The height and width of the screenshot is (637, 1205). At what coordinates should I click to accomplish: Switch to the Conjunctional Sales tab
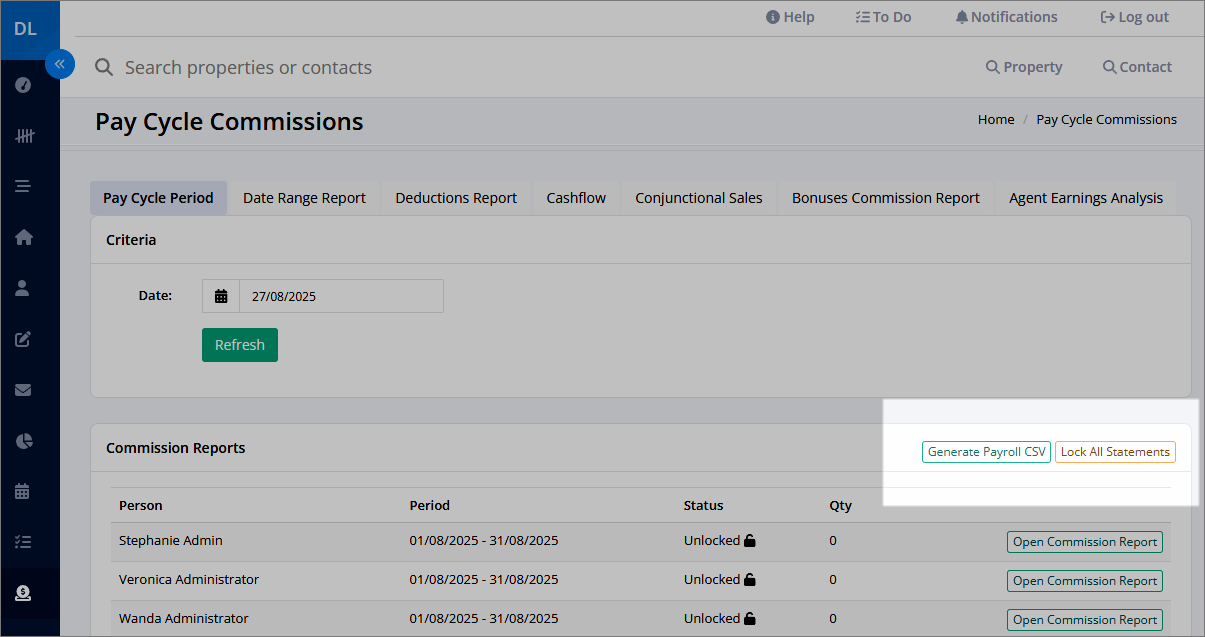[699, 198]
